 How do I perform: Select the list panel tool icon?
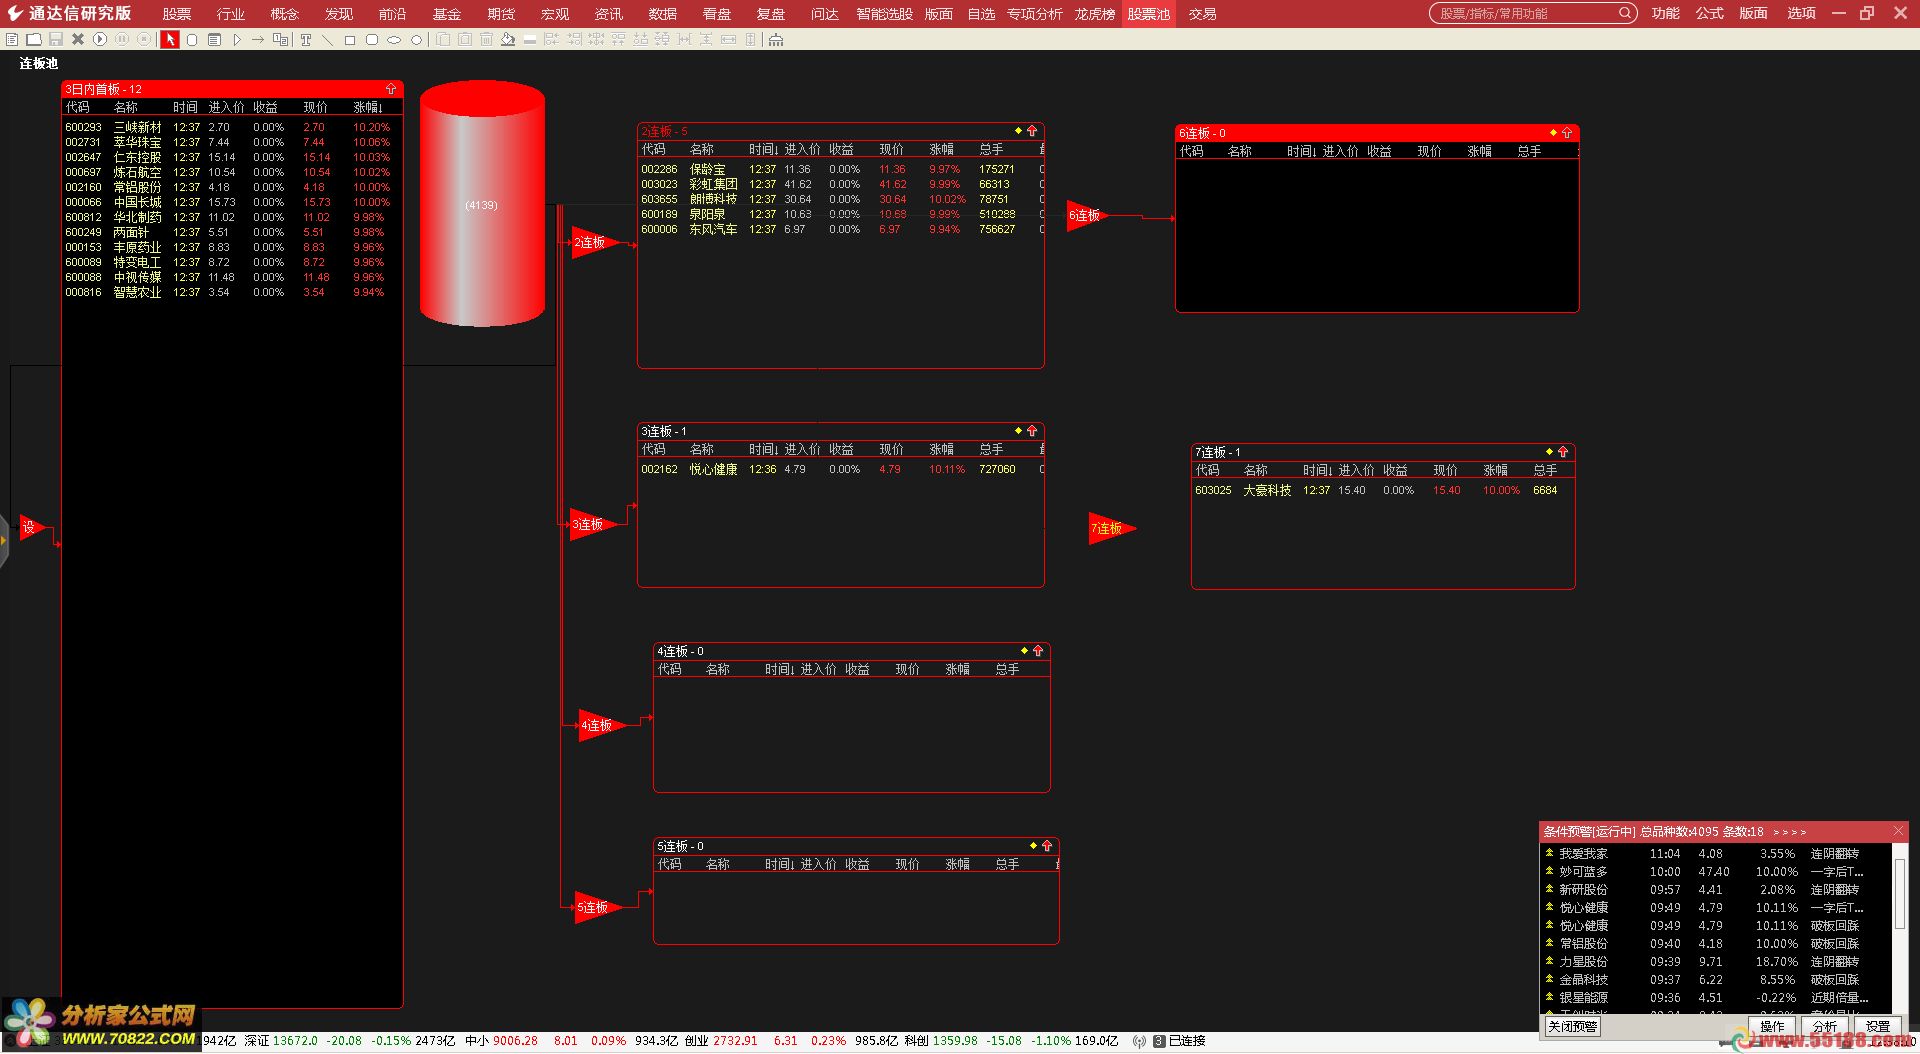[214, 40]
